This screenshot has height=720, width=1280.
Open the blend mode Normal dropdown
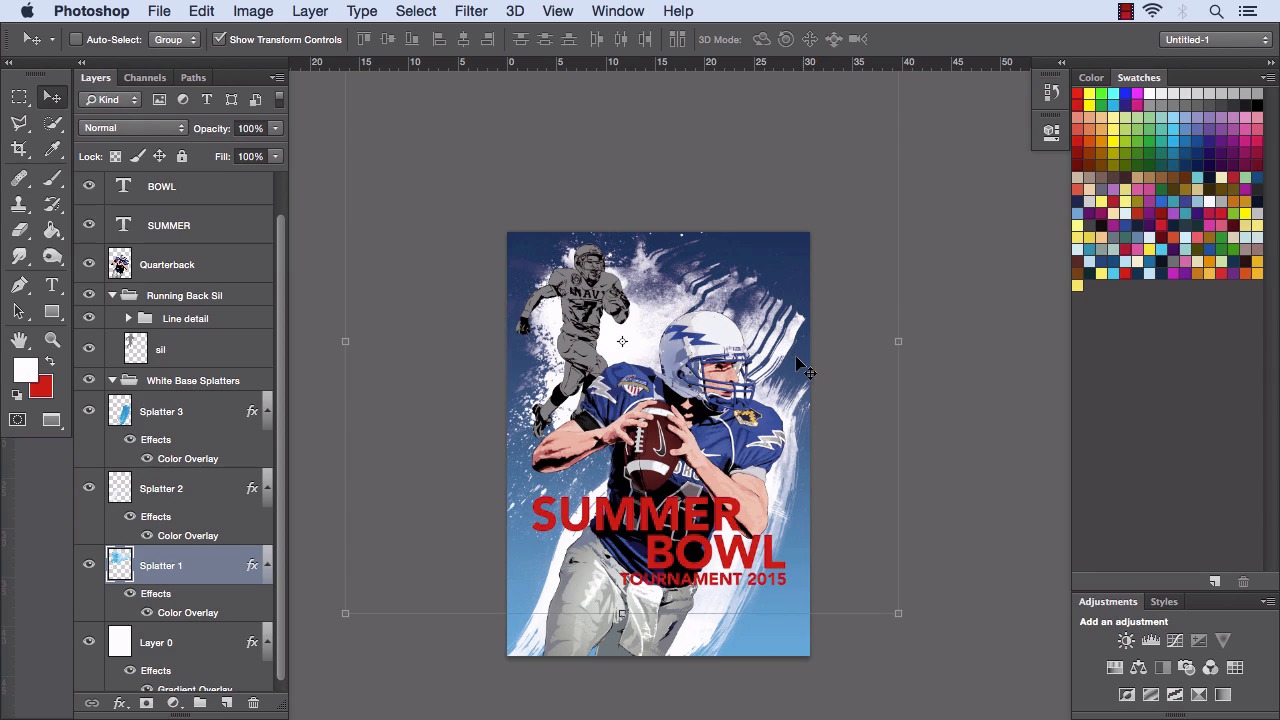pyautogui.click(x=134, y=128)
